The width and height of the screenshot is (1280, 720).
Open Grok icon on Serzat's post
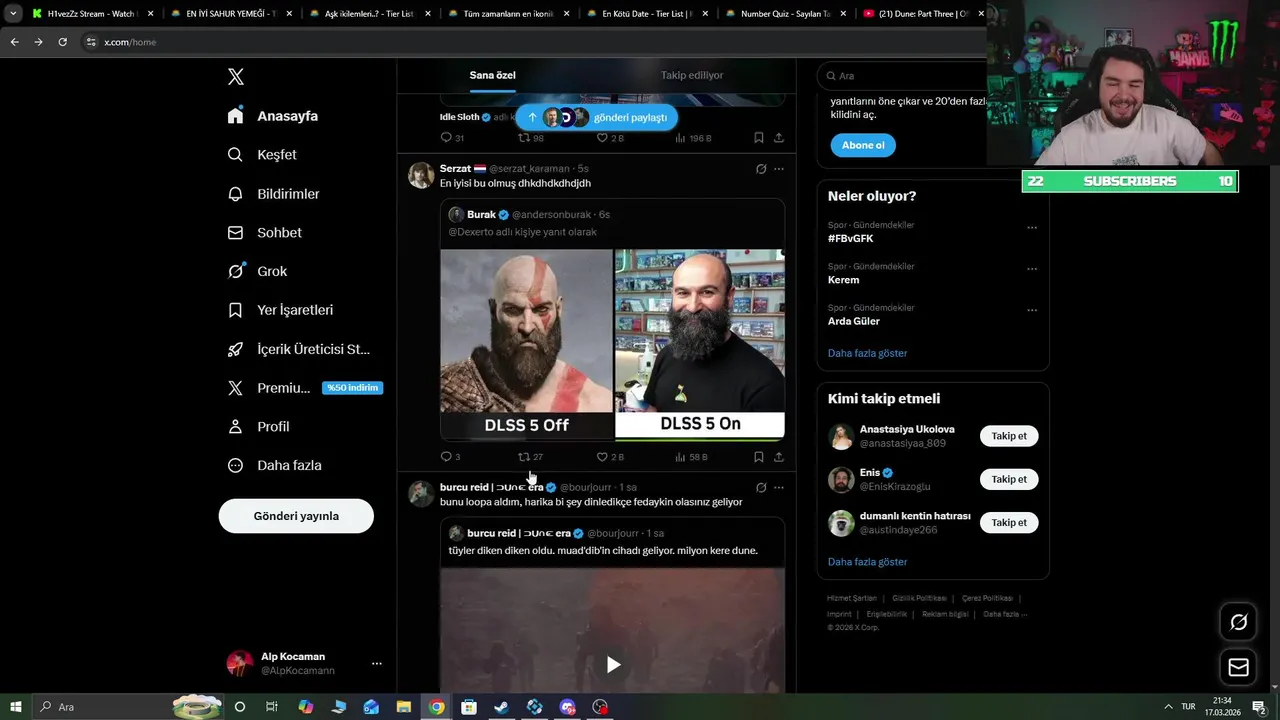pyautogui.click(x=761, y=169)
